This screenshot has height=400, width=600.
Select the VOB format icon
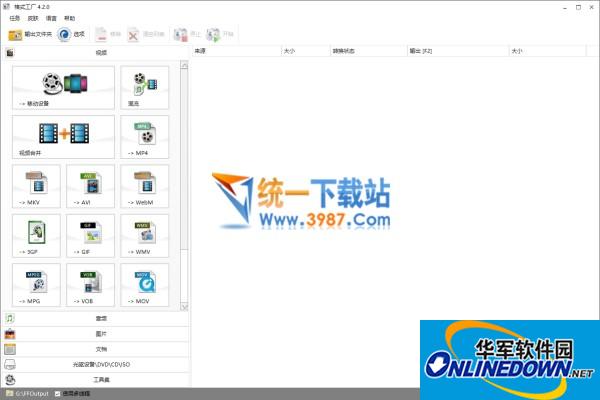click(x=91, y=285)
